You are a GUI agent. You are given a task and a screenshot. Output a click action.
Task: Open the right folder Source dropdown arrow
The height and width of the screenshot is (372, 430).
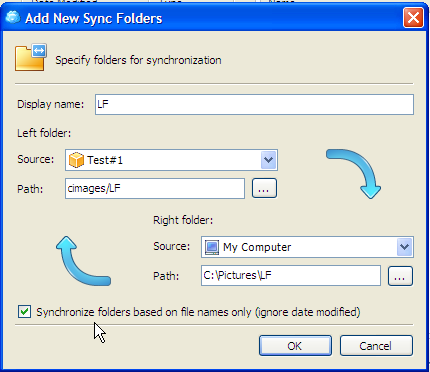(404, 247)
